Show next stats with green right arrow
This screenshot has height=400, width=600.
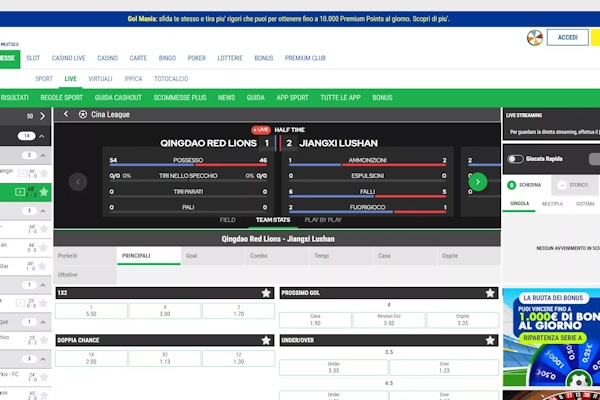tap(478, 182)
